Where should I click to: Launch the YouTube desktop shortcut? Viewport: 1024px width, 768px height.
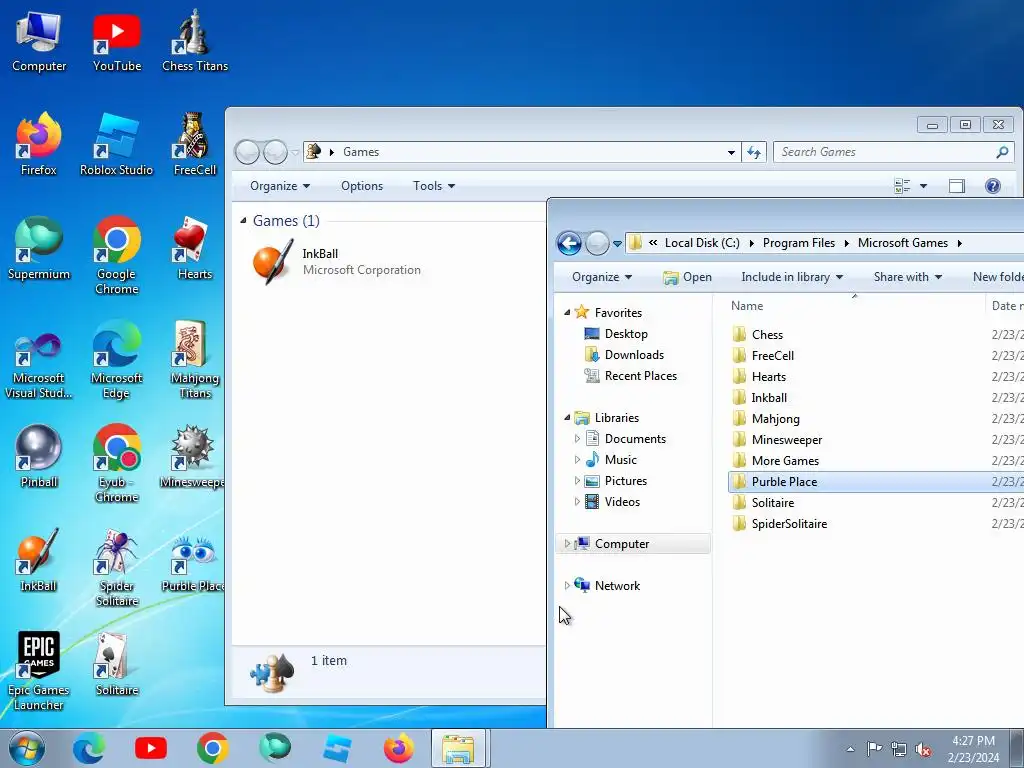tap(116, 42)
